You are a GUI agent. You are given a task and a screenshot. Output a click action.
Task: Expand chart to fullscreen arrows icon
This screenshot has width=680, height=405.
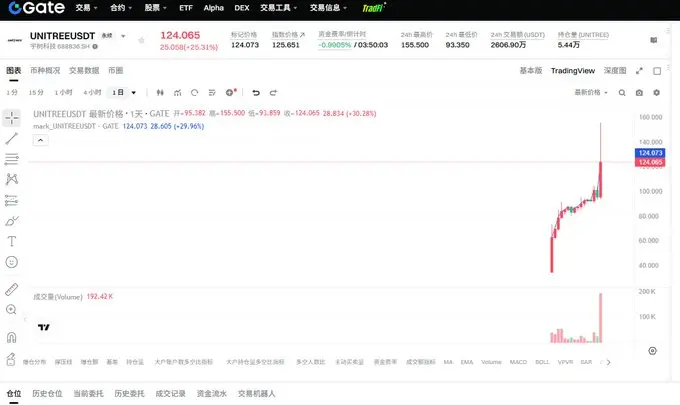pos(639,71)
